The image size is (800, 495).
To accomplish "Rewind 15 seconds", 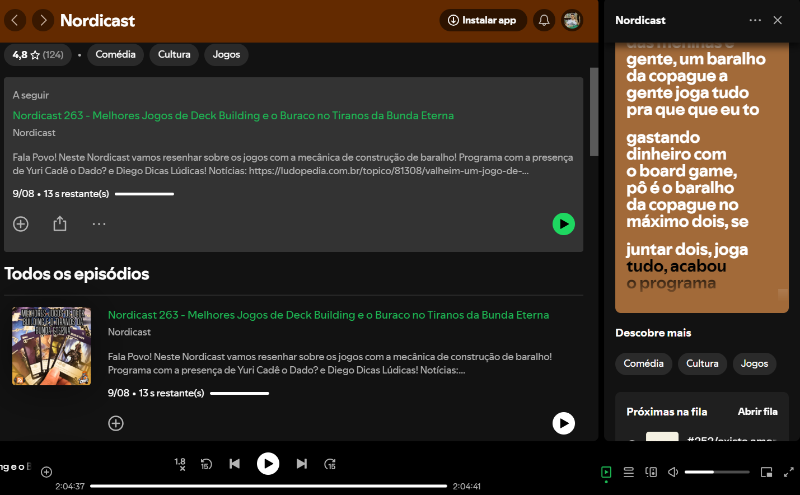I will [206, 464].
